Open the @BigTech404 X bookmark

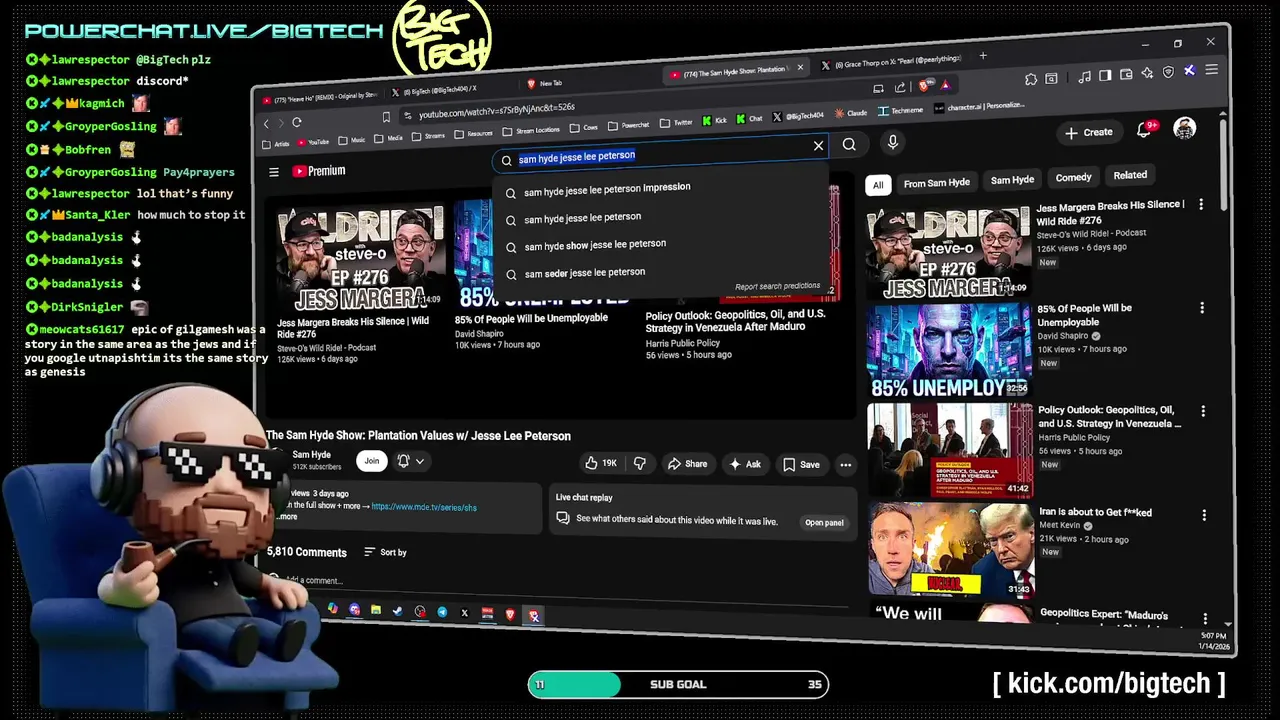[798, 117]
